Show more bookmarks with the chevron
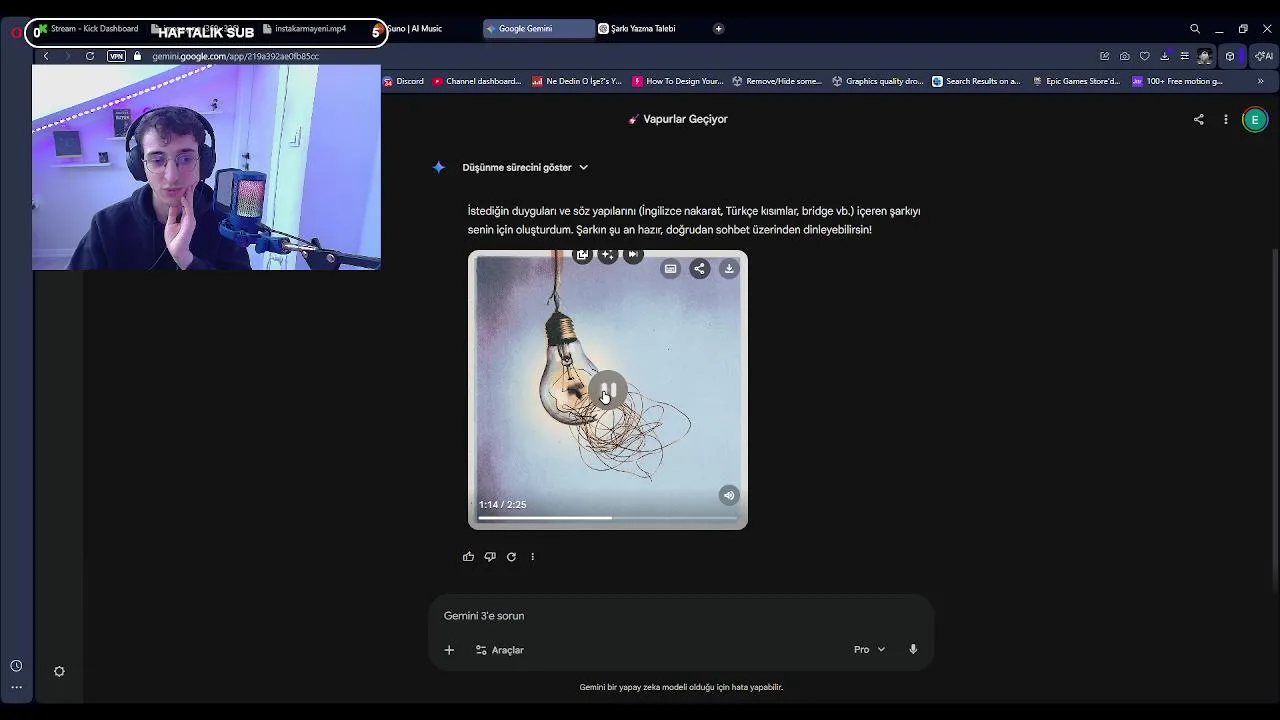 [1260, 81]
